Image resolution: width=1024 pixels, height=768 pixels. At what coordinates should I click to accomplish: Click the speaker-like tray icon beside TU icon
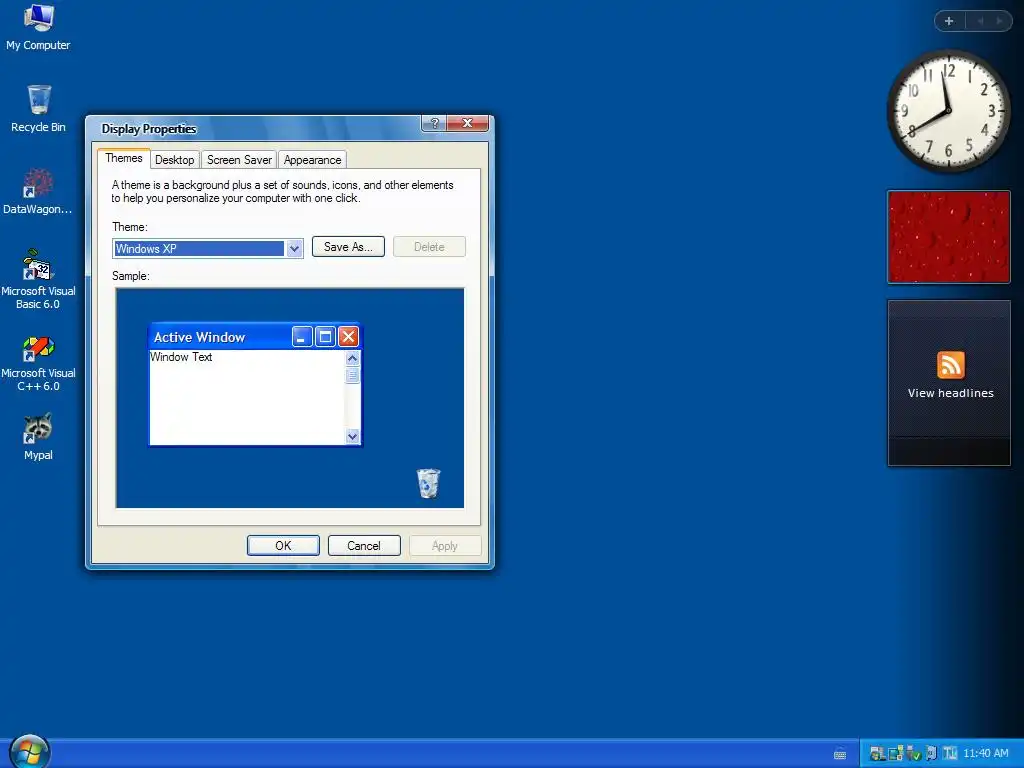(932, 753)
